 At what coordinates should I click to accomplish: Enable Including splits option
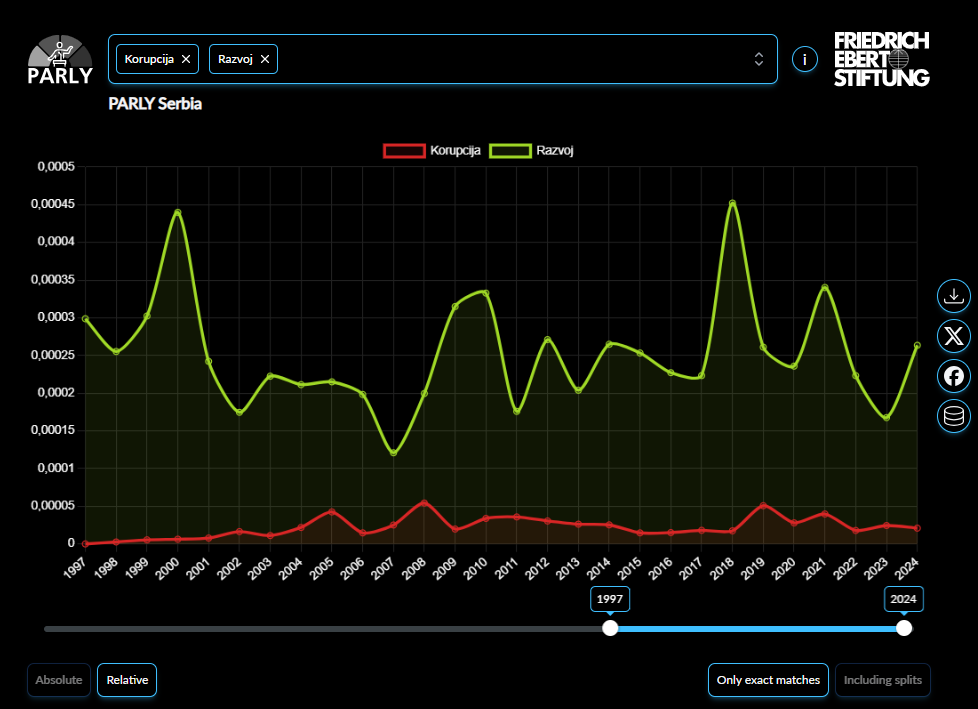click(x=883, y=680)
